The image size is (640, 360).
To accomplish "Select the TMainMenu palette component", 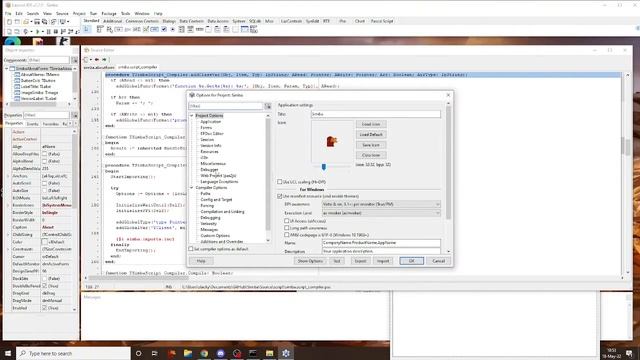I will (x=100, y=29).
